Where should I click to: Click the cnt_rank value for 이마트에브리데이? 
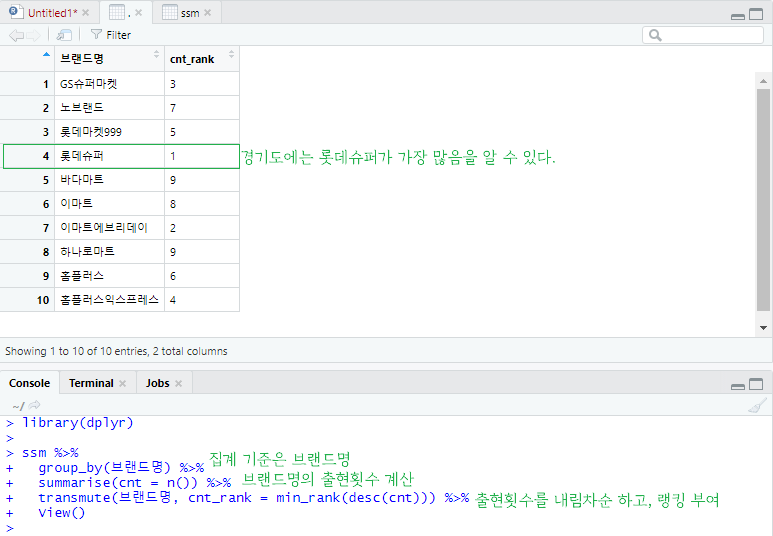pos(202,227)
